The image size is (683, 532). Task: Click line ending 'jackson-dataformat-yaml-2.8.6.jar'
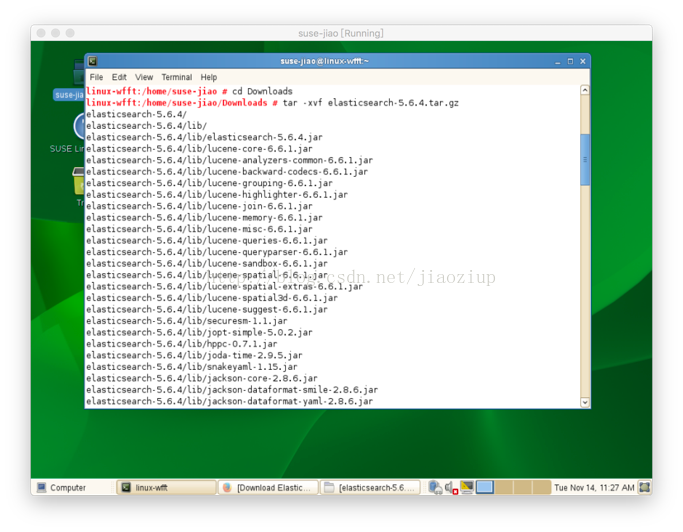pyautogui.click(x=230, y=401)
